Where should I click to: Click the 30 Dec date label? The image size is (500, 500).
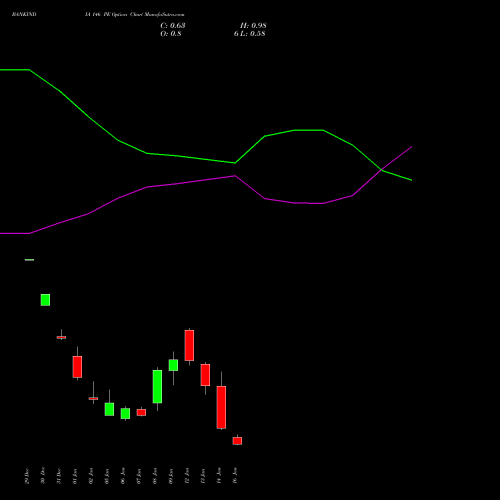(x=43, y=476)
